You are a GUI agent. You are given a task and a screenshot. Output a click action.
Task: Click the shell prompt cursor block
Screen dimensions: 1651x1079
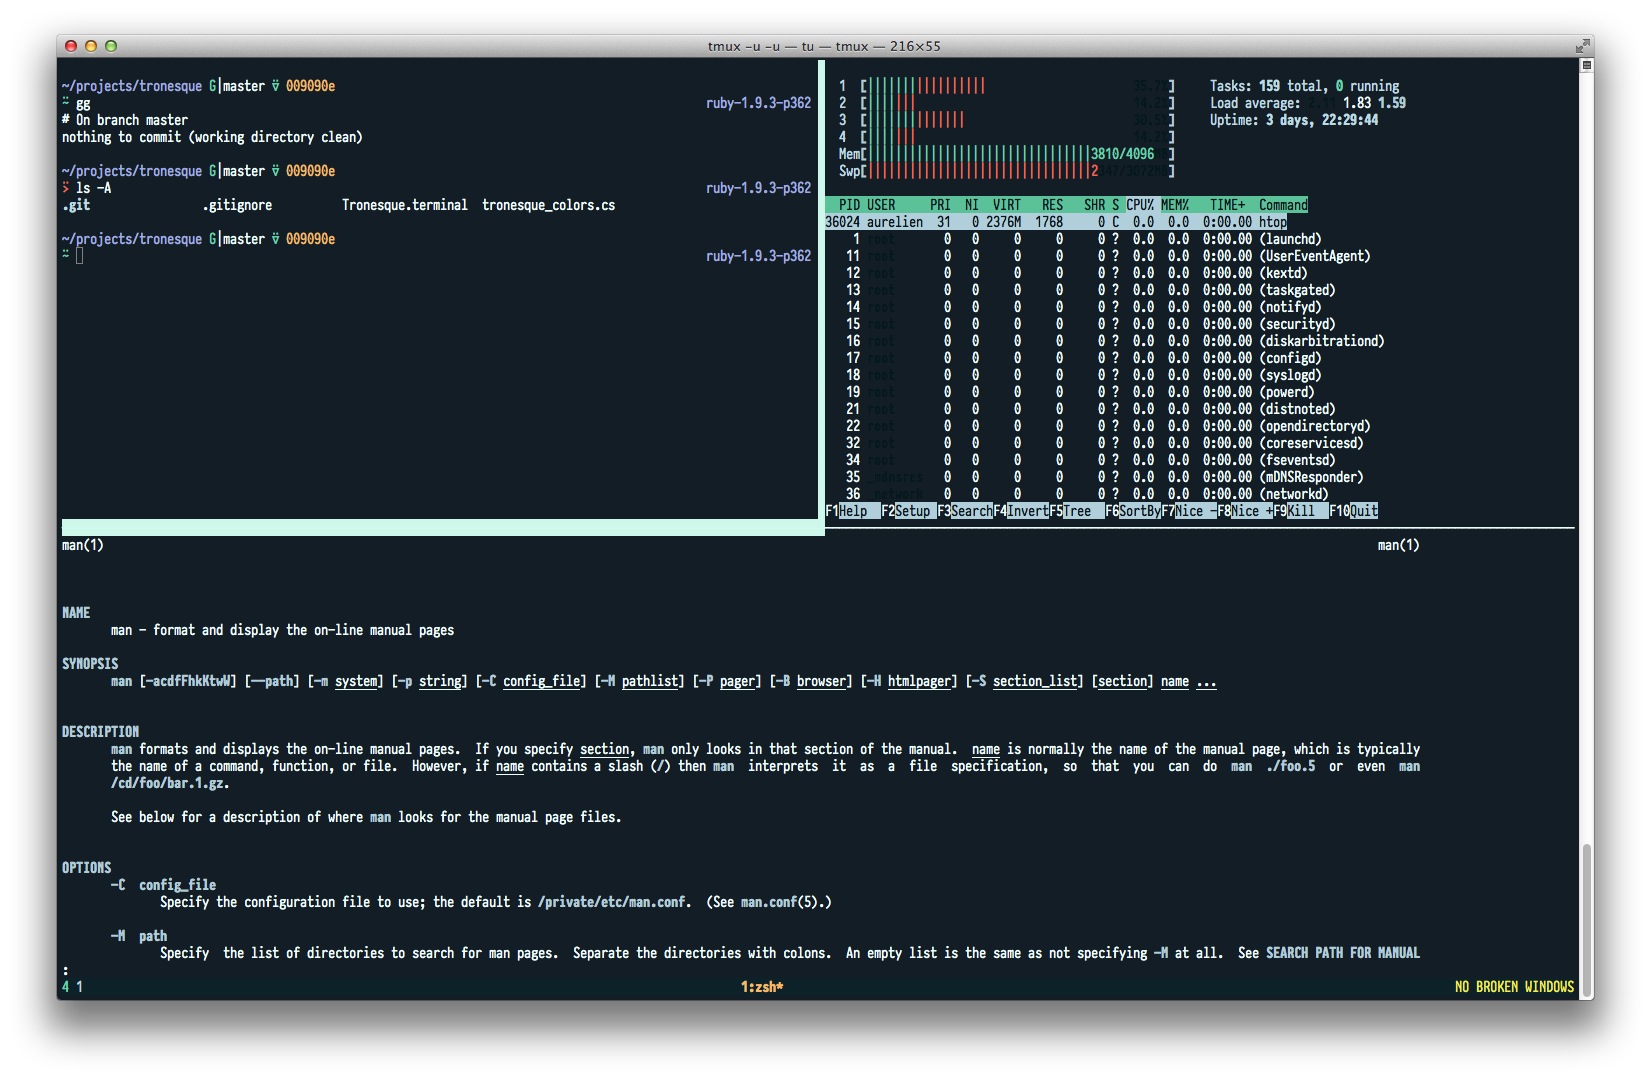coord(80,256)
